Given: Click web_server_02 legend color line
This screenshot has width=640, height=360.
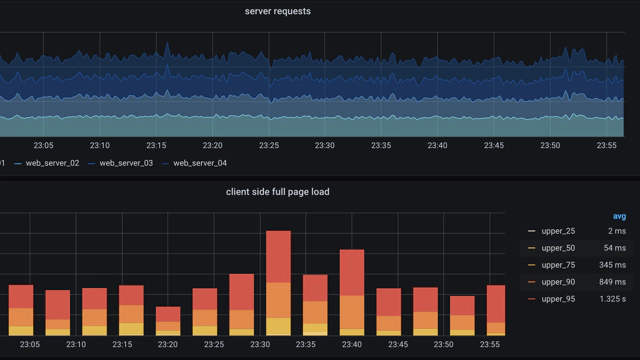Looking at the screenshot, I should (x=18, y=164).
